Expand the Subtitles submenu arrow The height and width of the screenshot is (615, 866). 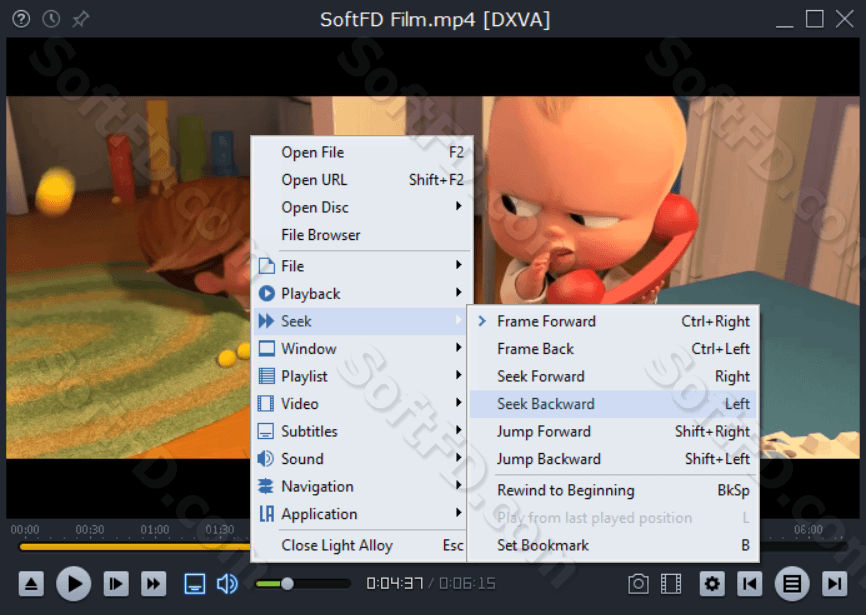point(458,430)
